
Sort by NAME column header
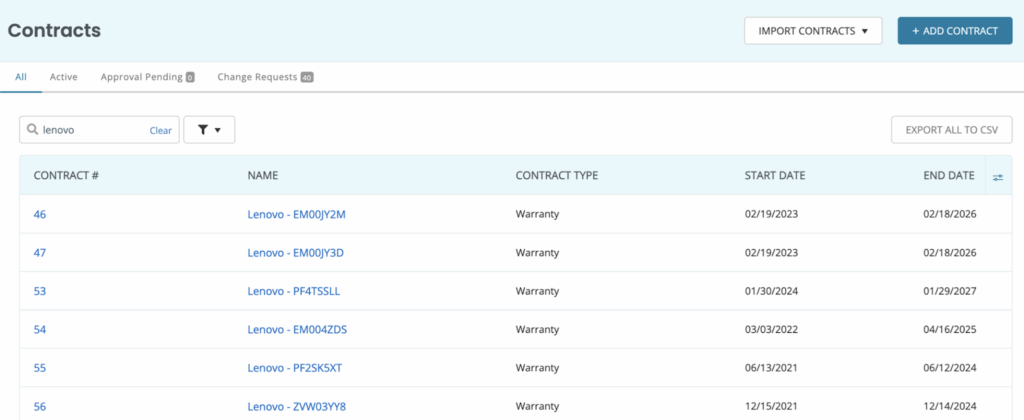(x=263, y=176)
